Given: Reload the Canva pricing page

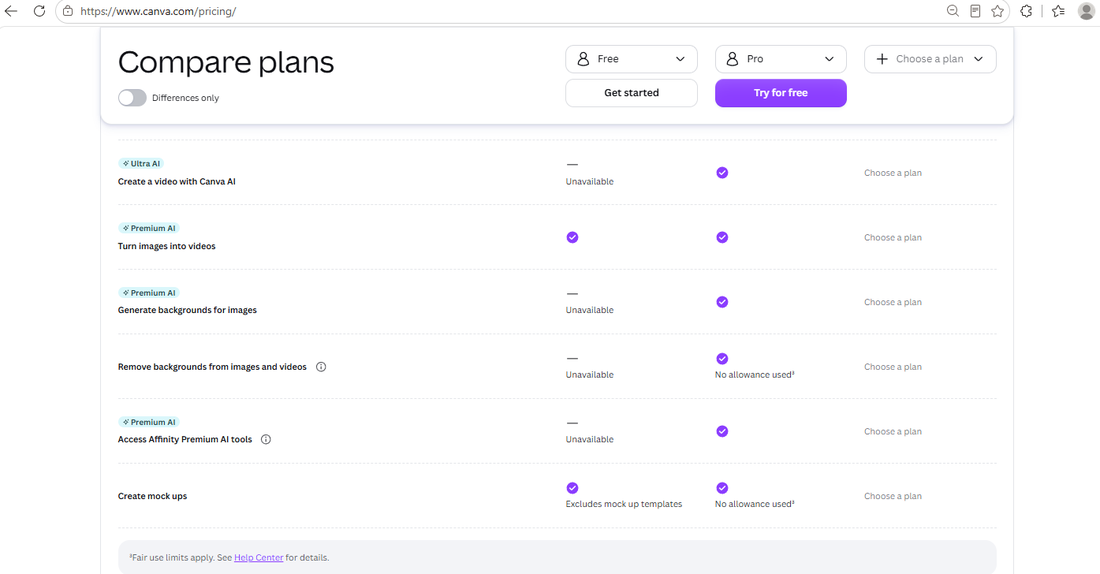Looking at the screenshot, I should 39,11.
